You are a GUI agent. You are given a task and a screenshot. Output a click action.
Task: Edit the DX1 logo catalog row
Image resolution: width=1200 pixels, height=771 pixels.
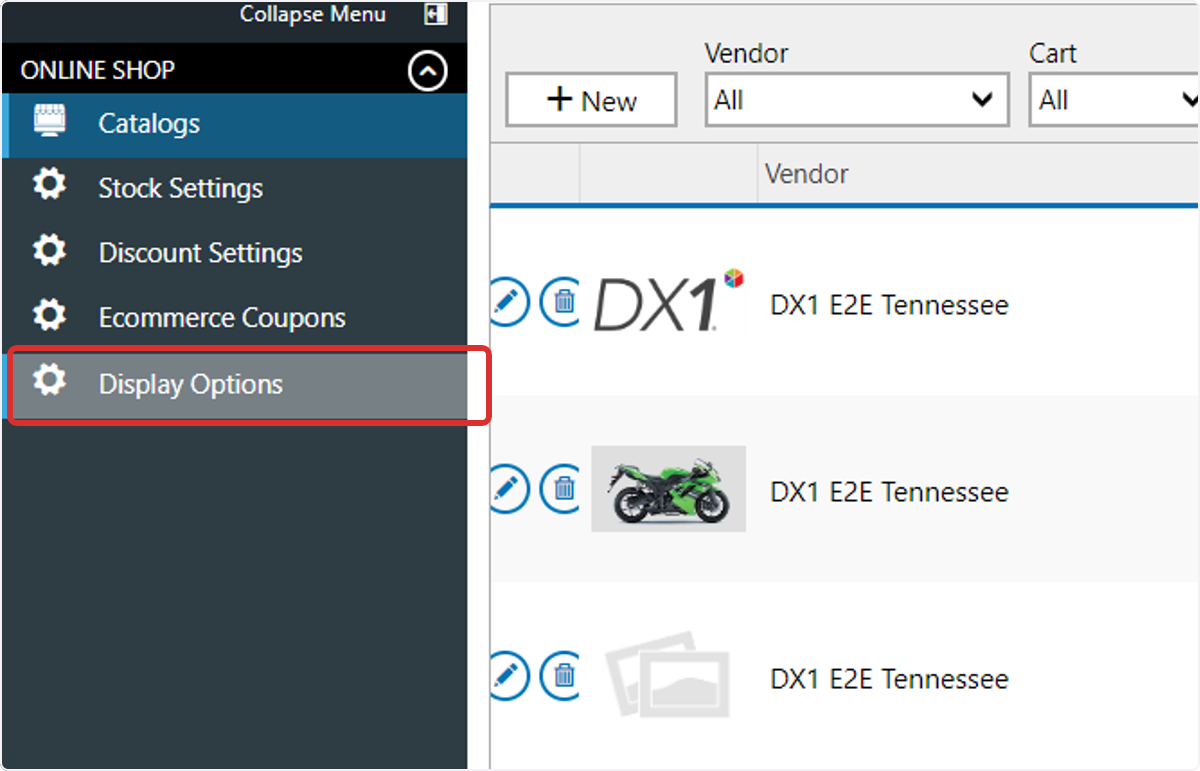click(x=510, y=301)
